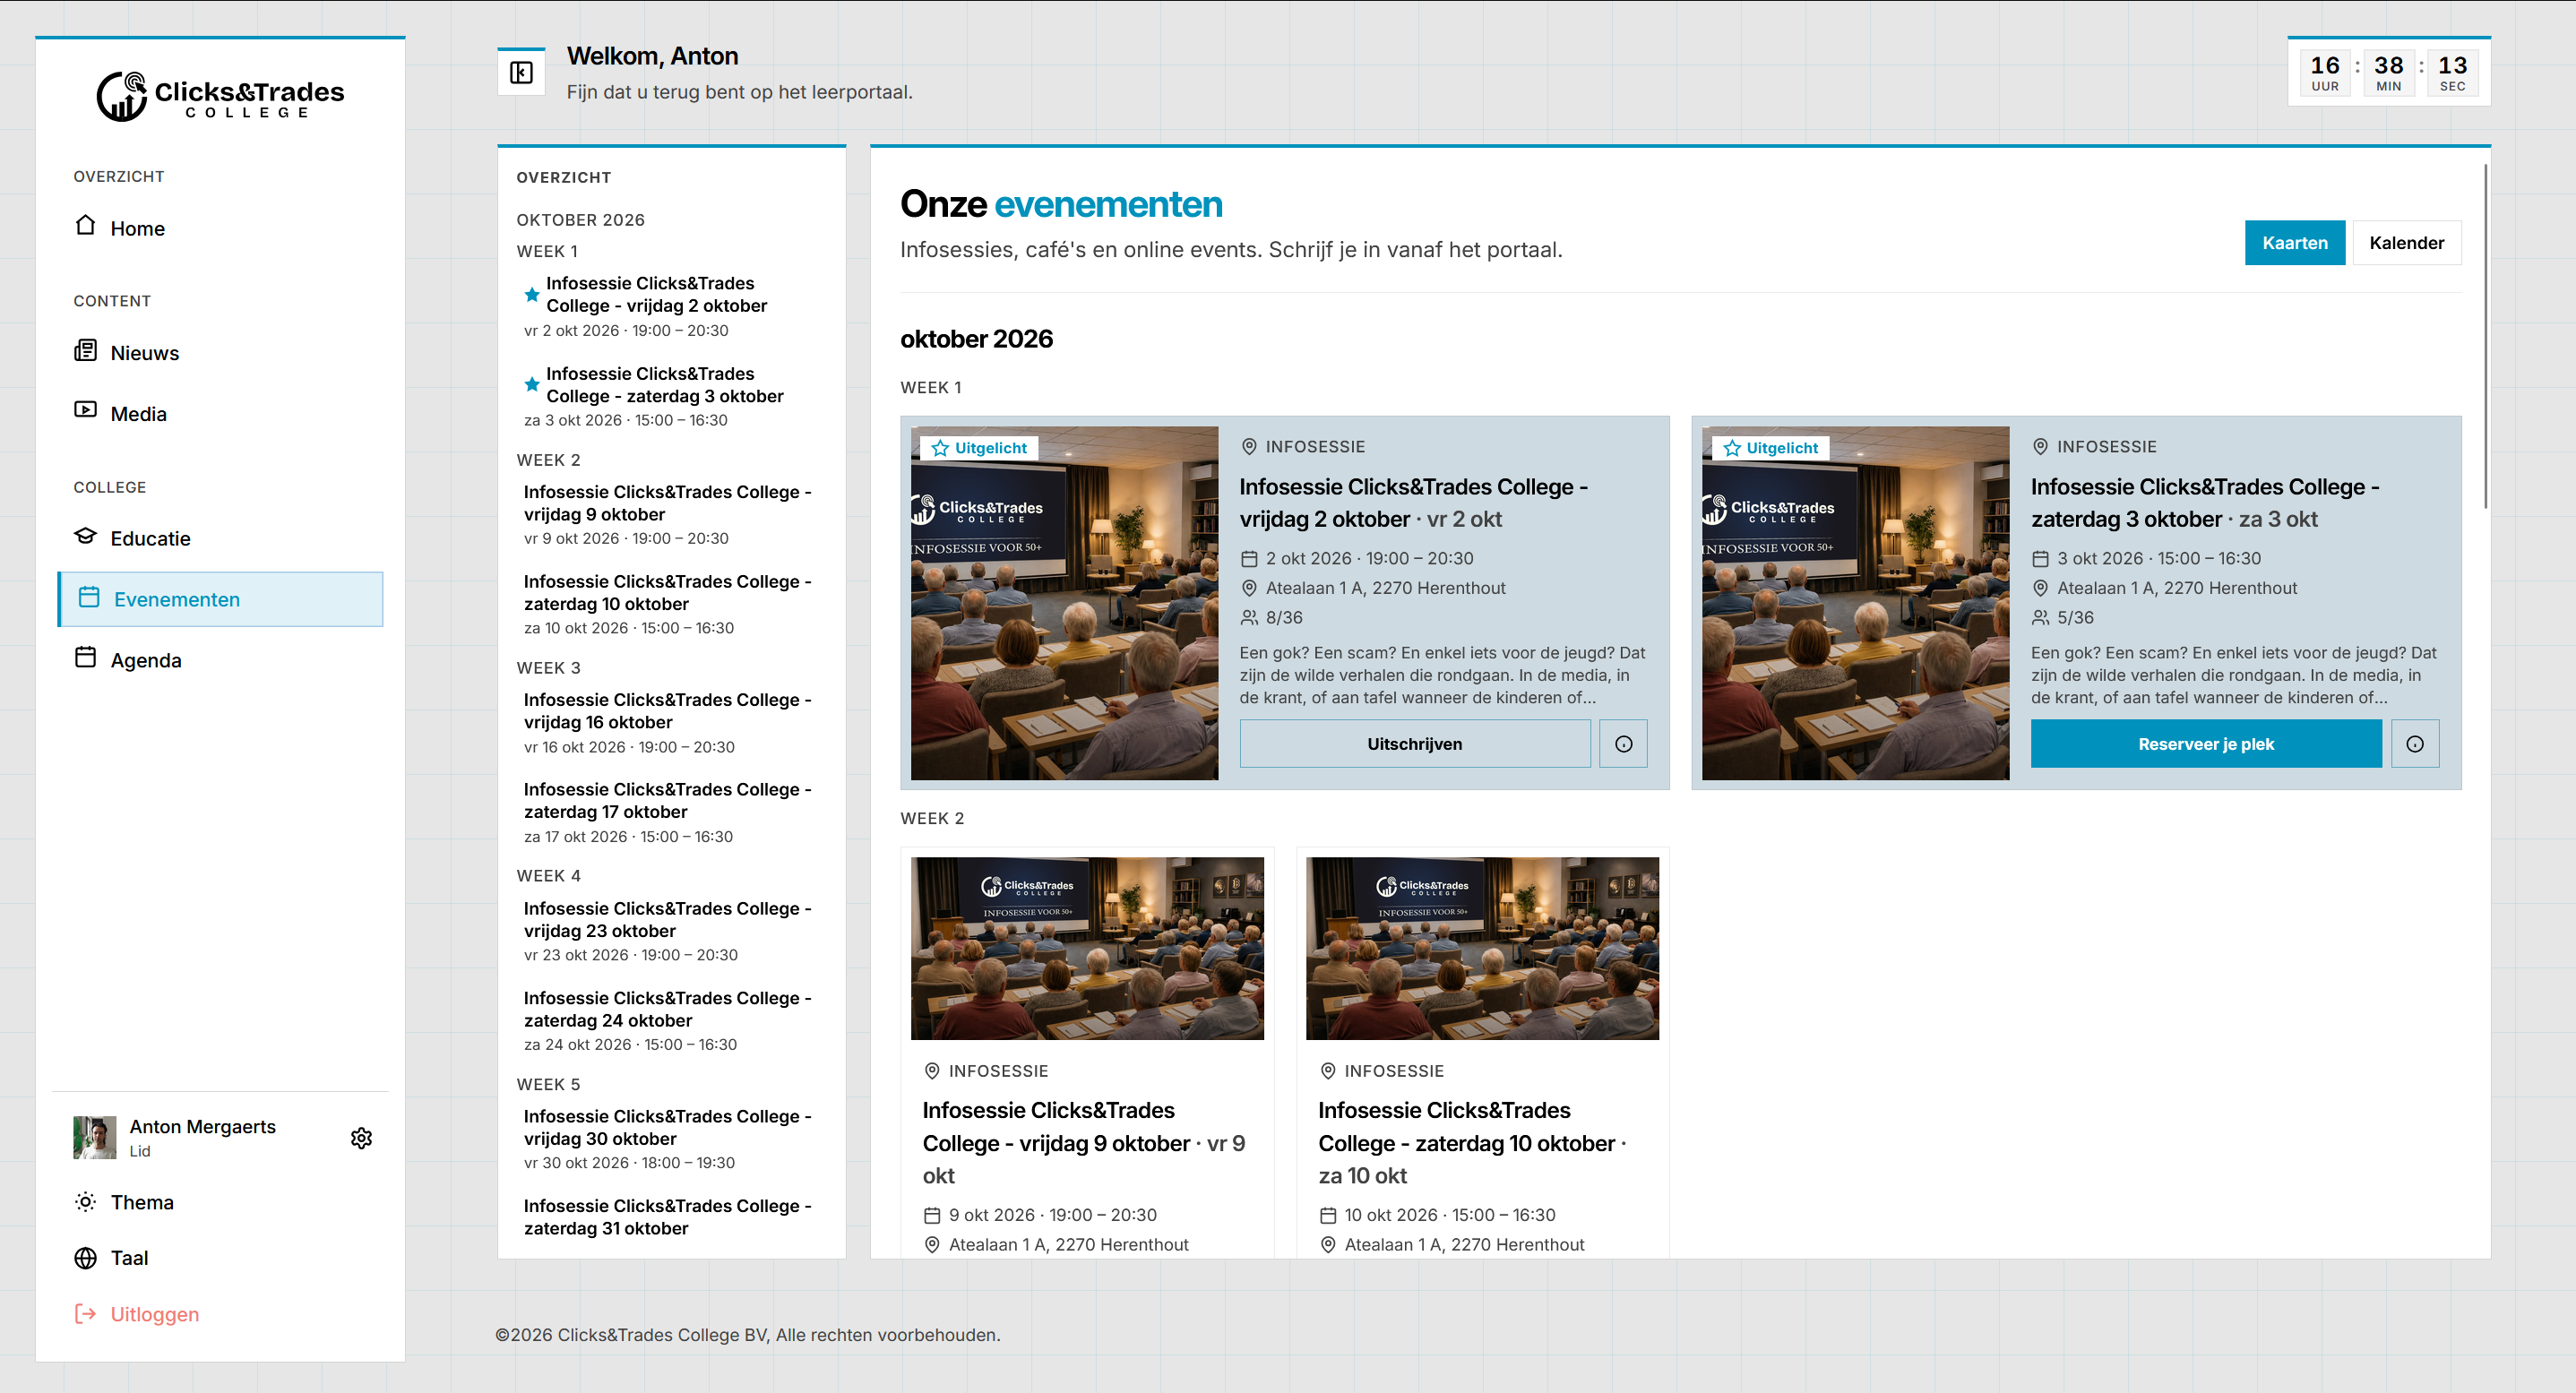This screenshot has width=2576, height=1393.
Task: Log out via Uitloggen link
Action: coord(154,1314)
